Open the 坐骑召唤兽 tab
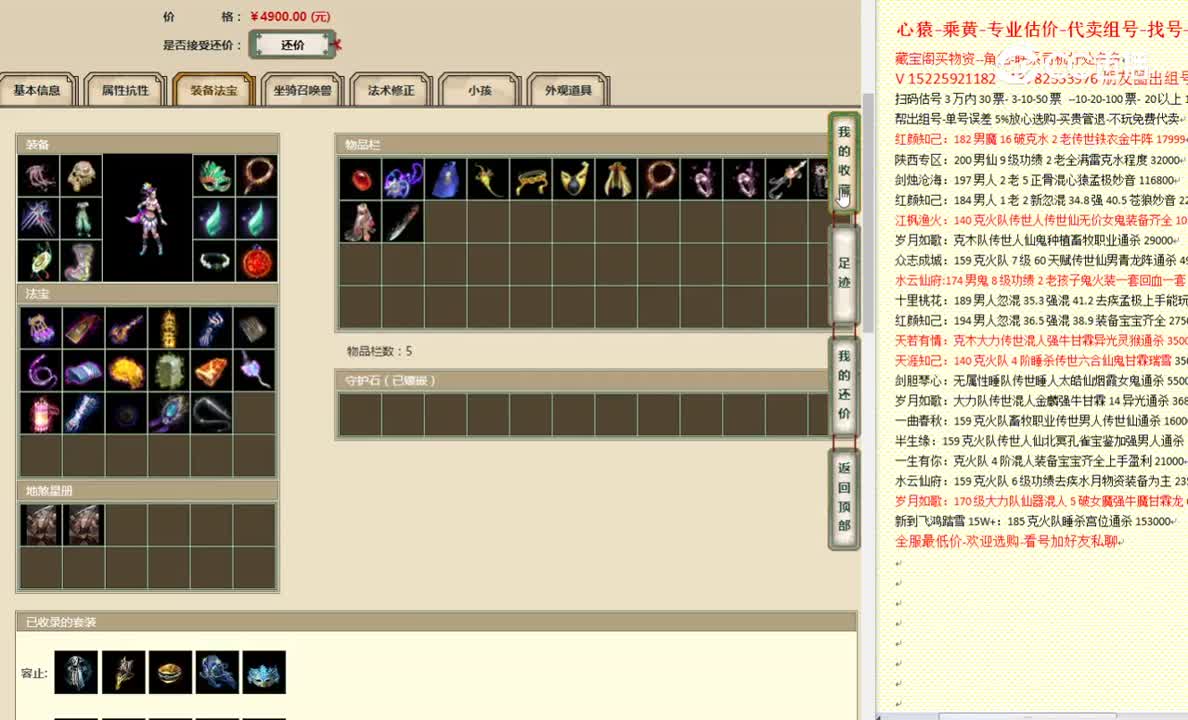Screen dimensions: 1188x720 [x=302, y=90]
